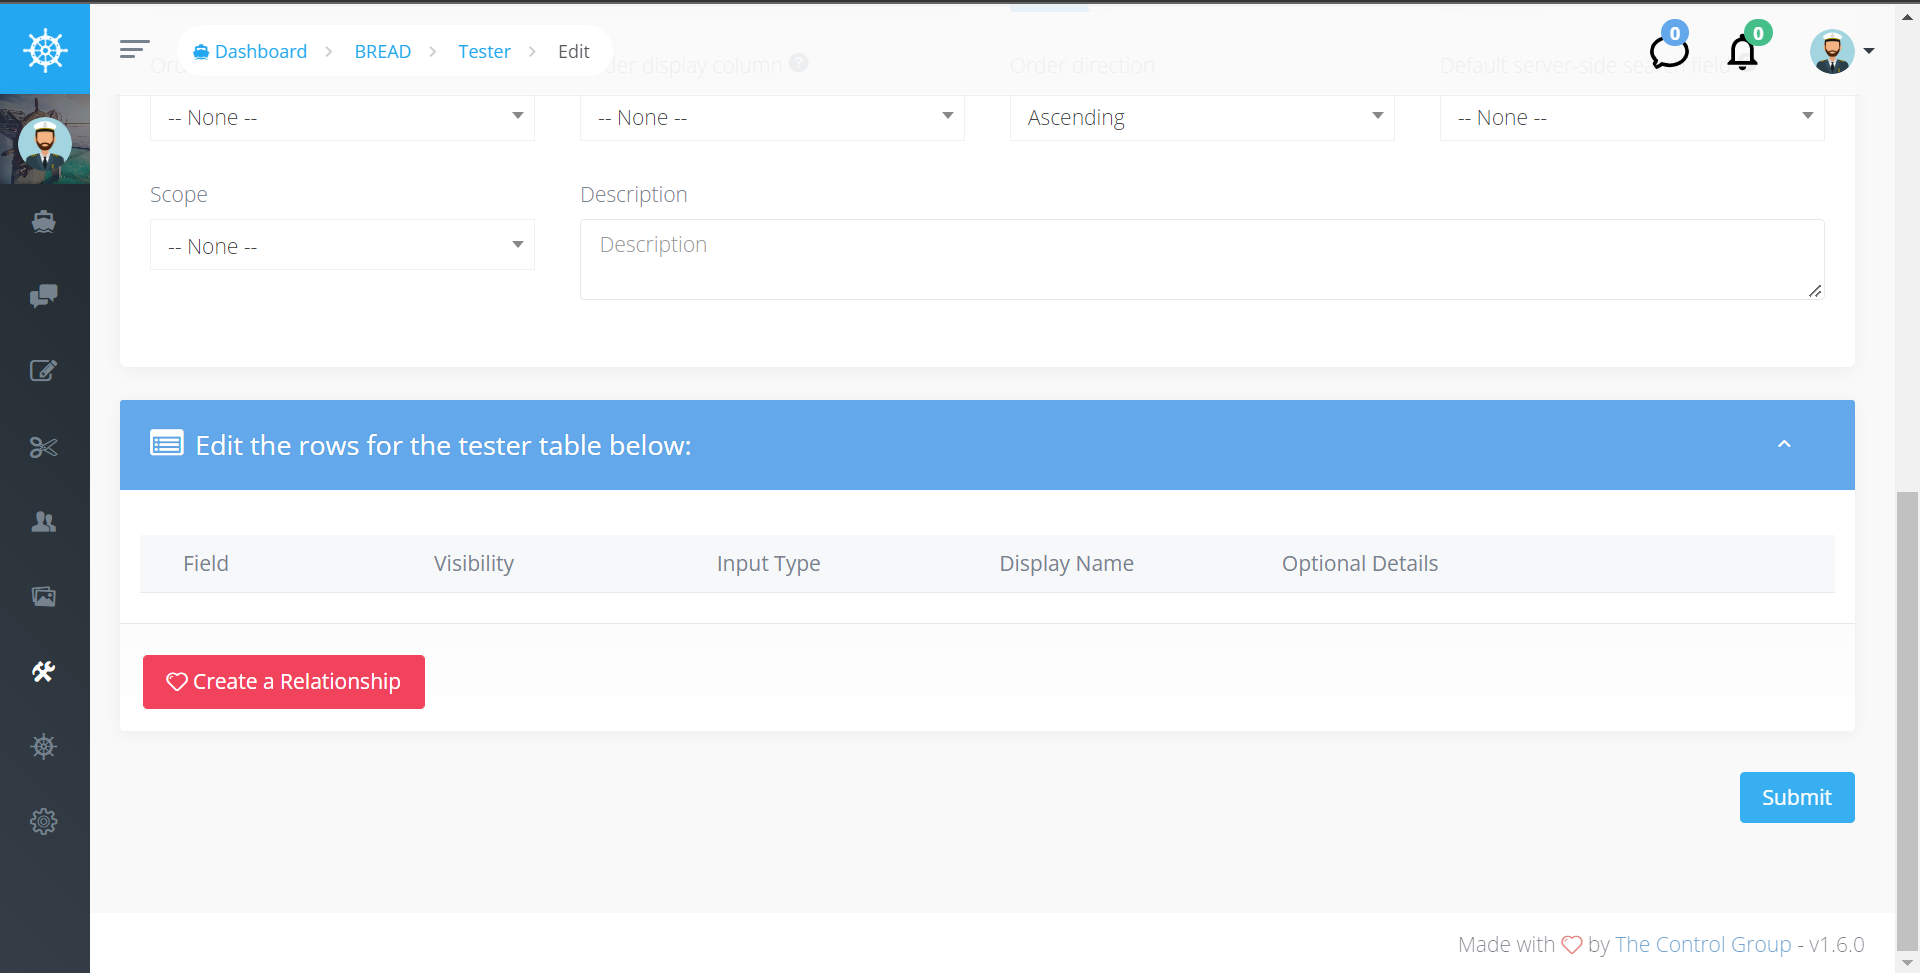Open the user avatar menu in header
Image resolution: width=1920 pixels, height=973 pixels.
[x=1841, y=51]
